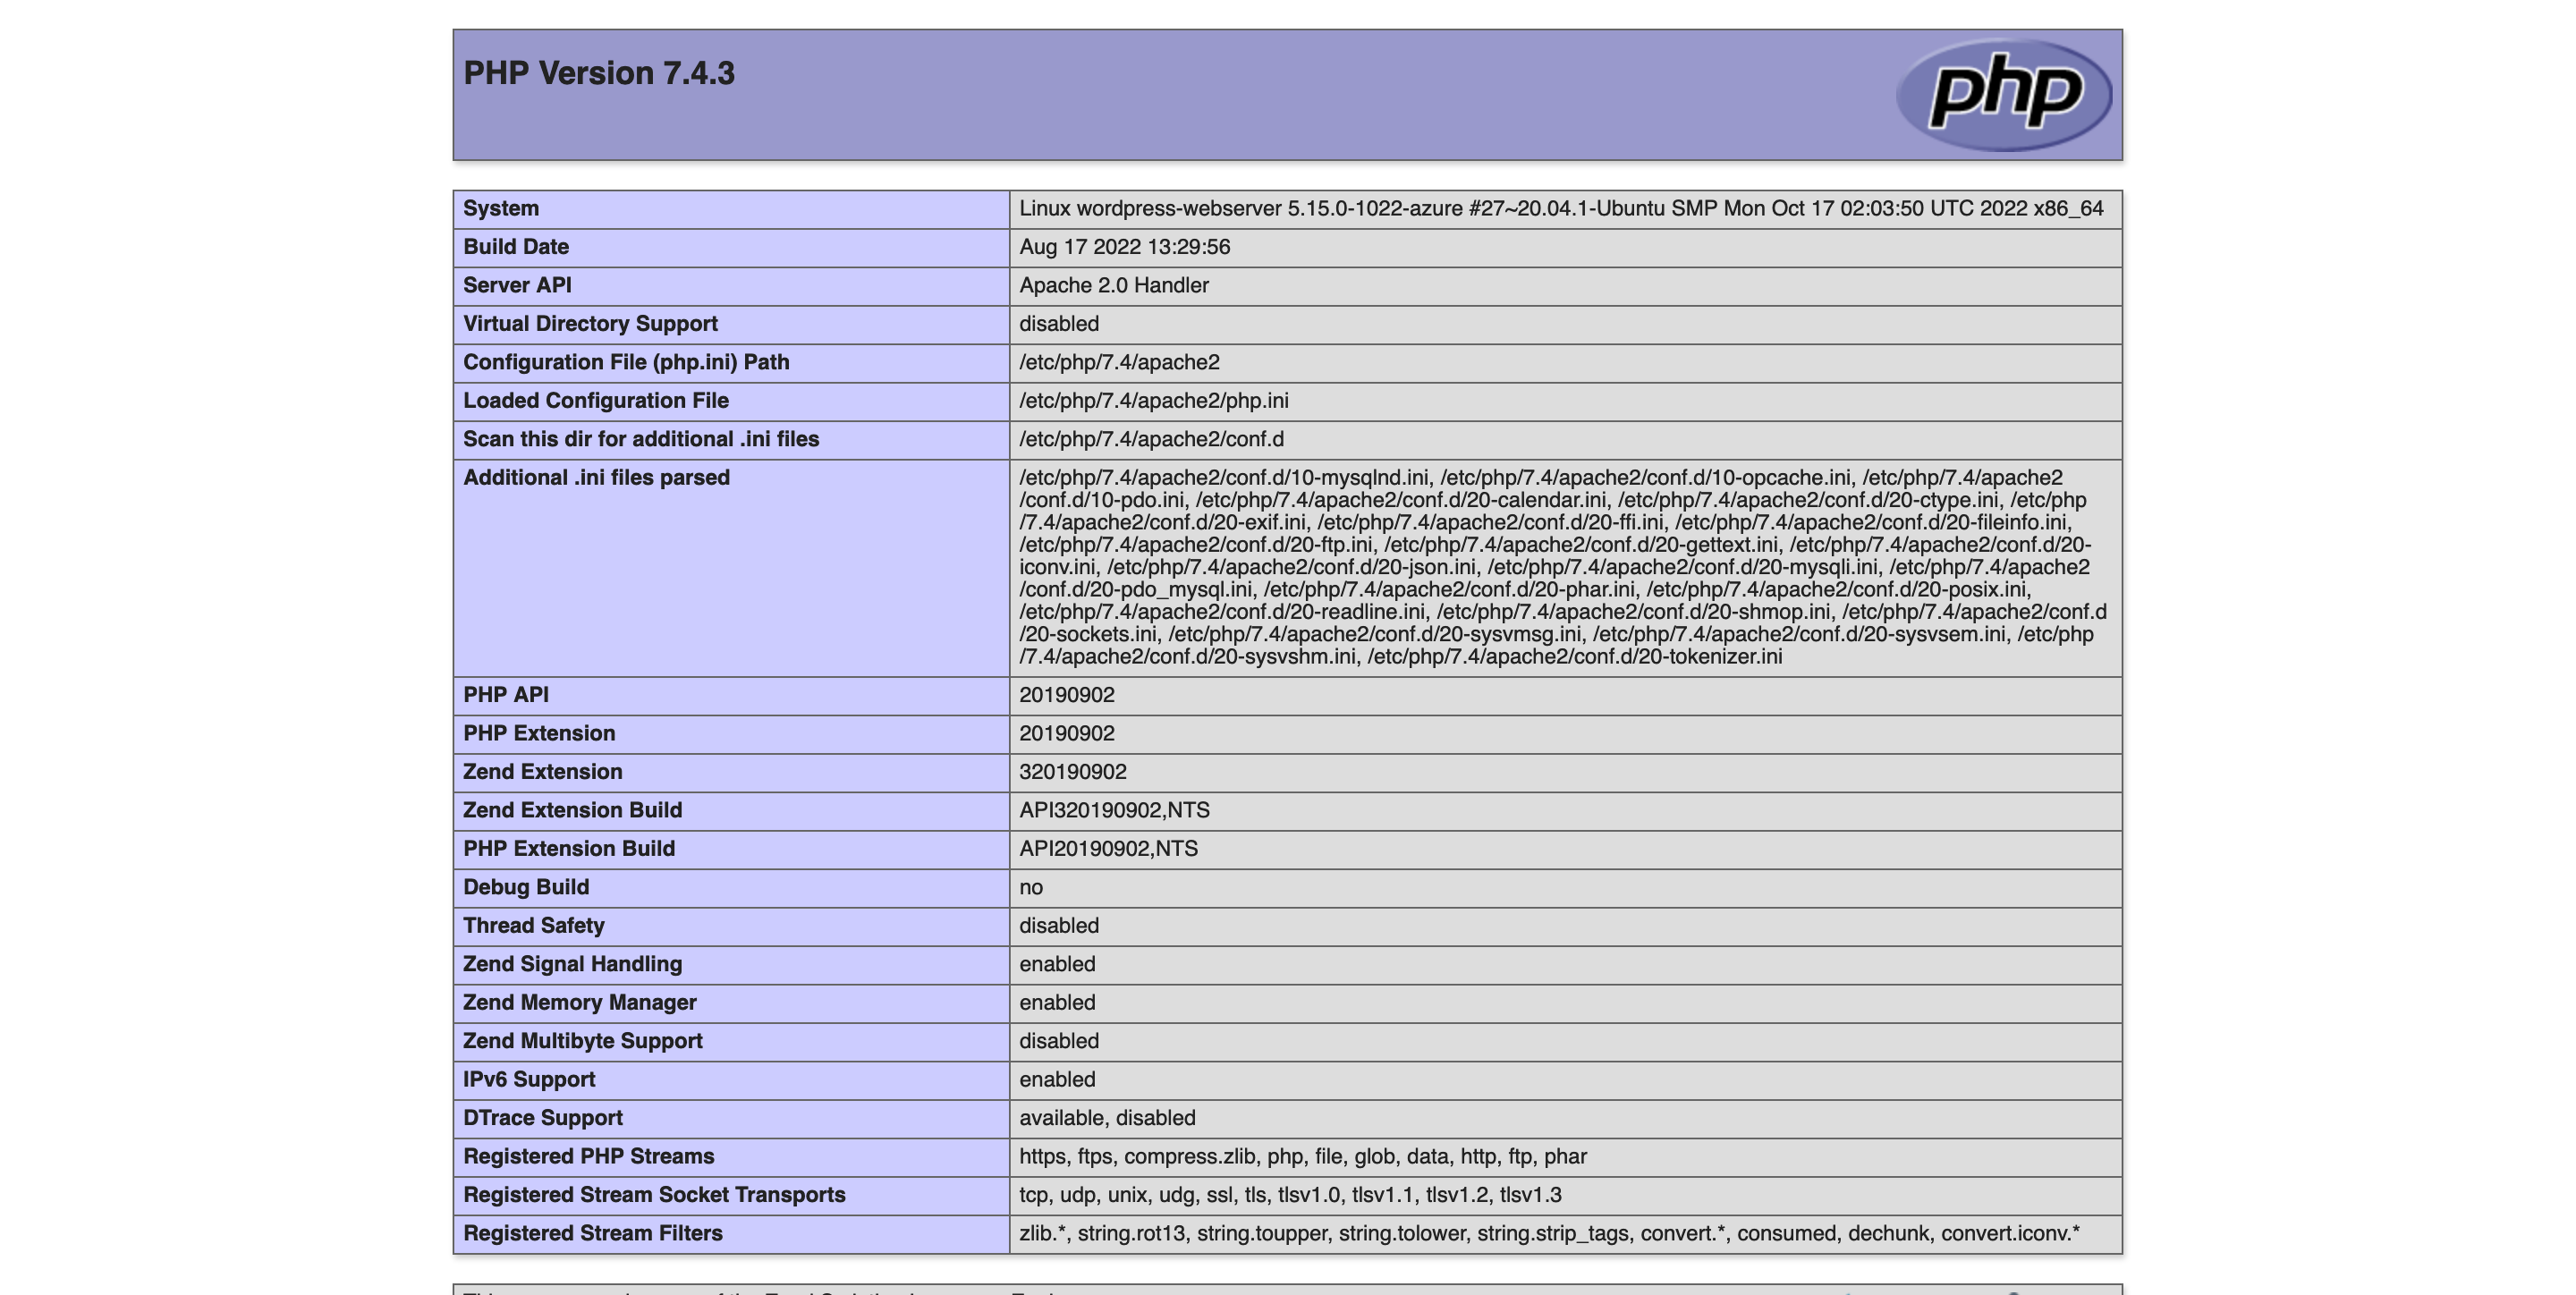Click the PHP API version number

[x=1062, y=694]
